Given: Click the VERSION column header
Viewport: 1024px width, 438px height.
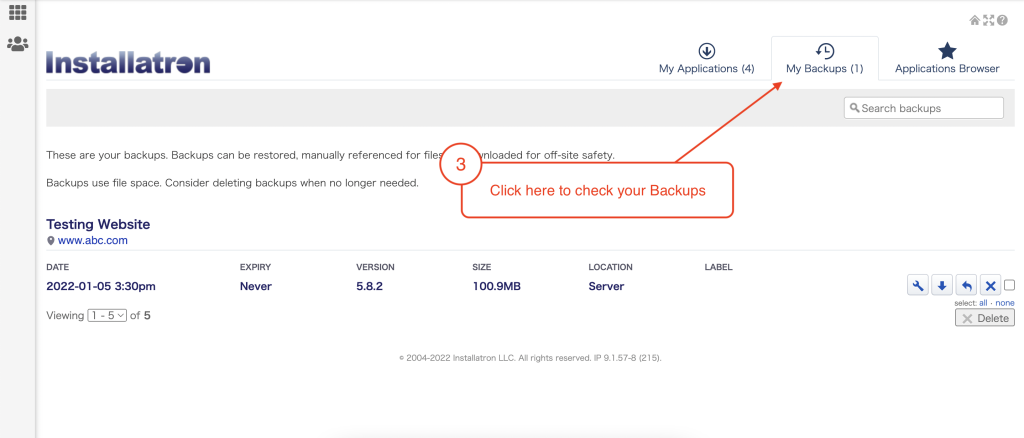Looking at the screenshot, I should (375, 267).
